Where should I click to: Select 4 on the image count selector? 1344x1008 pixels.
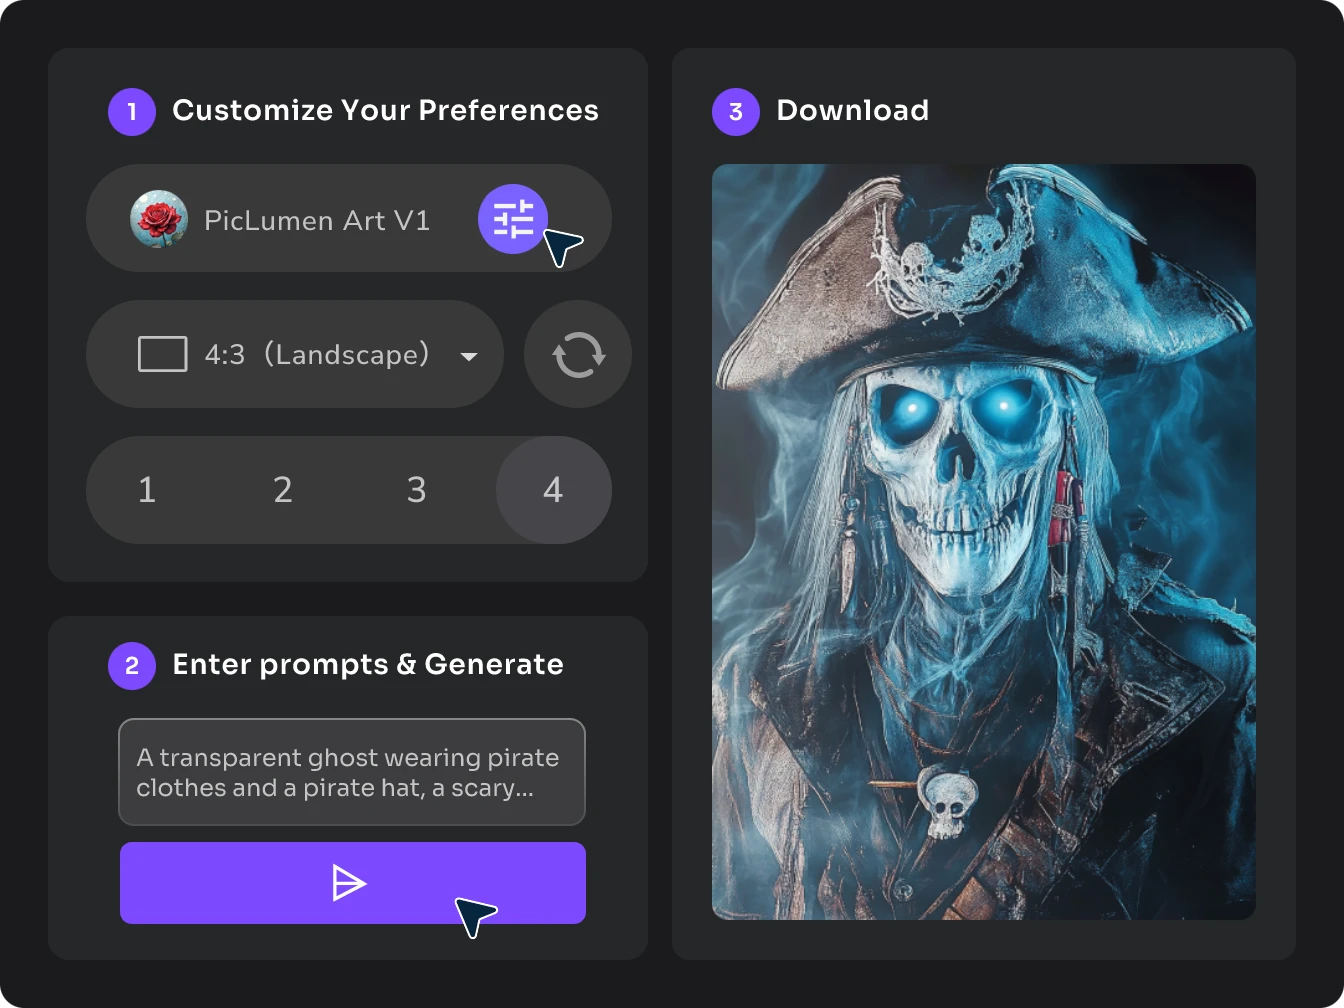553,490
